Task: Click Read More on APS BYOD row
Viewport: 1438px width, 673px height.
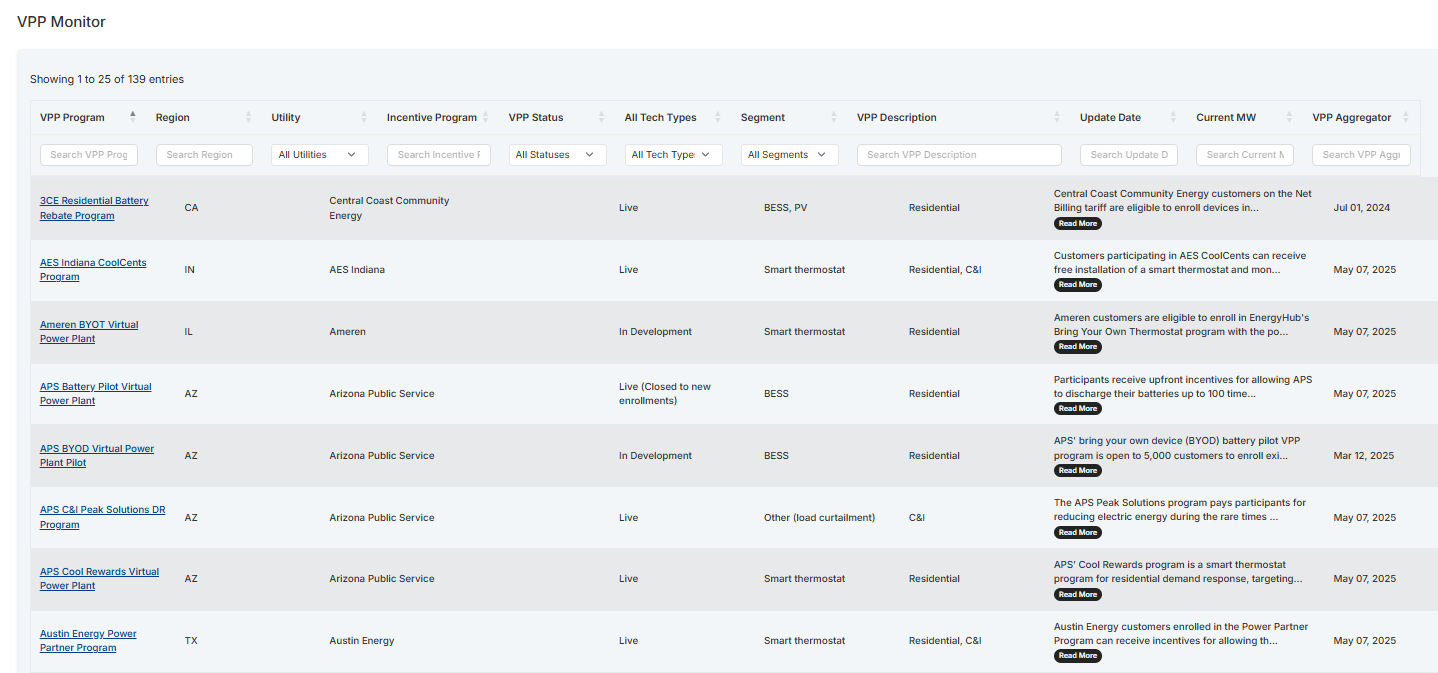Action: coord(1077,471)
